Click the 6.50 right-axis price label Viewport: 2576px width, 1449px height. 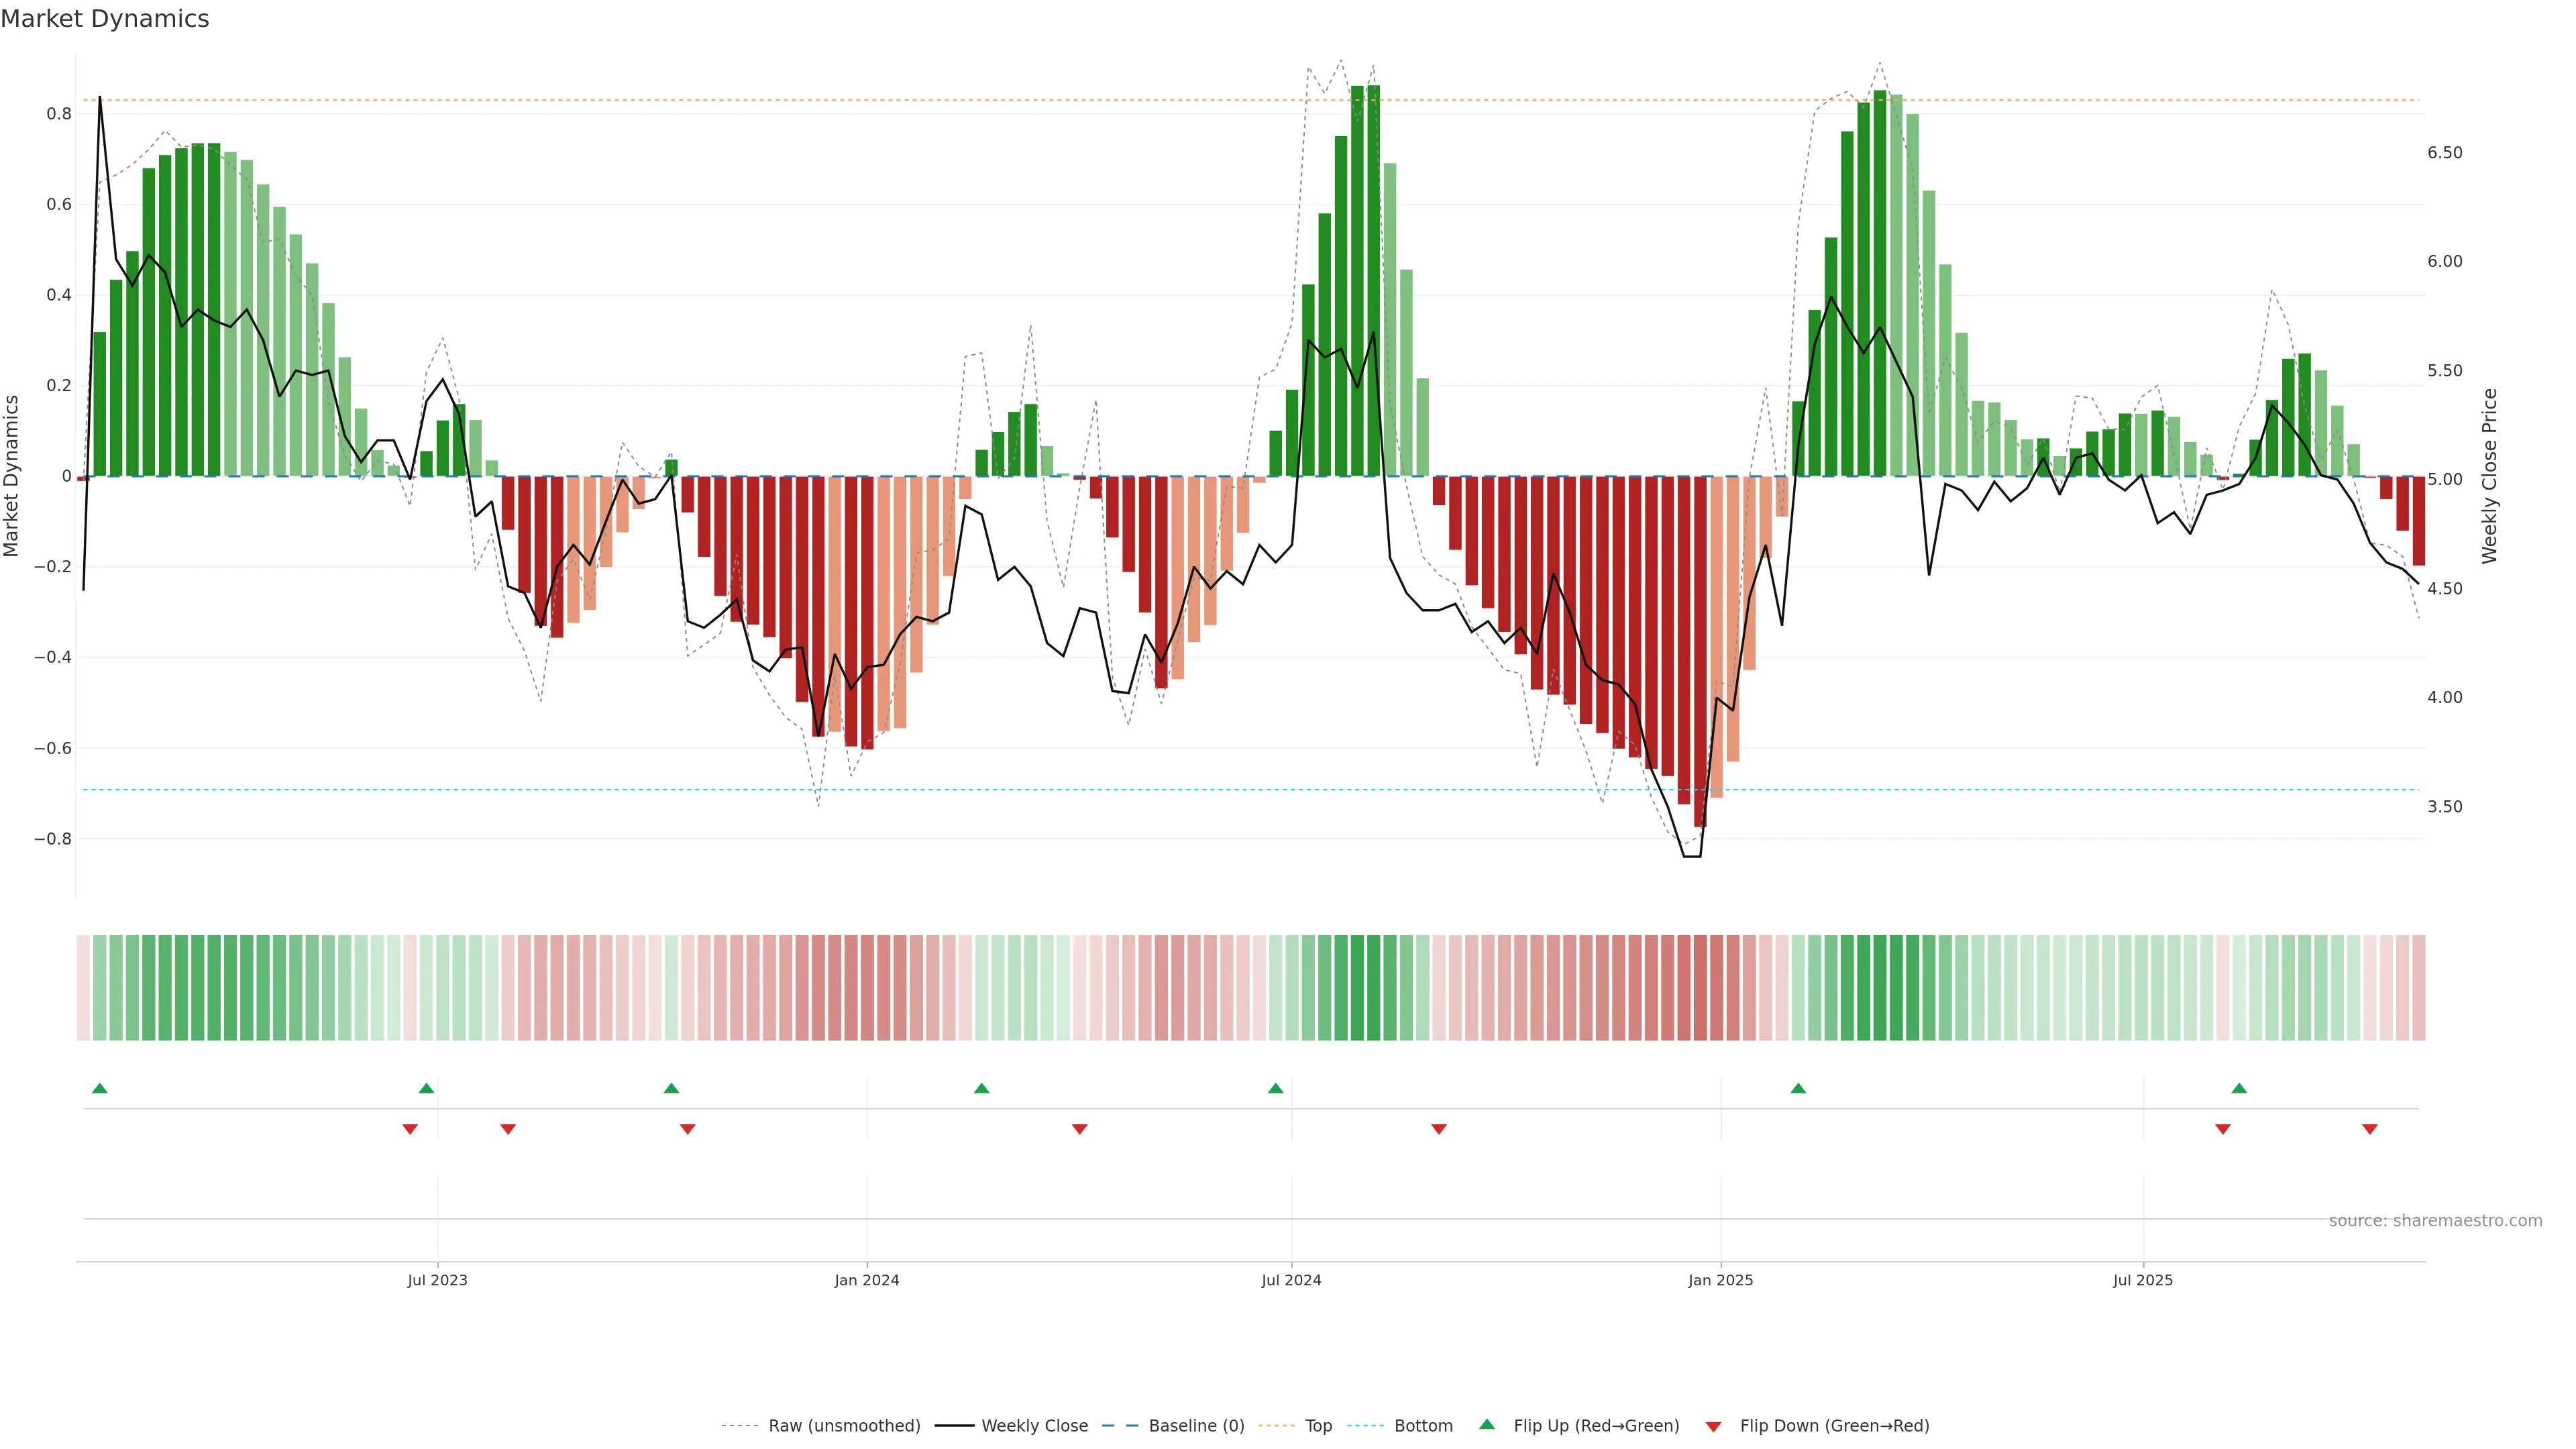[x=2444, y=153]
